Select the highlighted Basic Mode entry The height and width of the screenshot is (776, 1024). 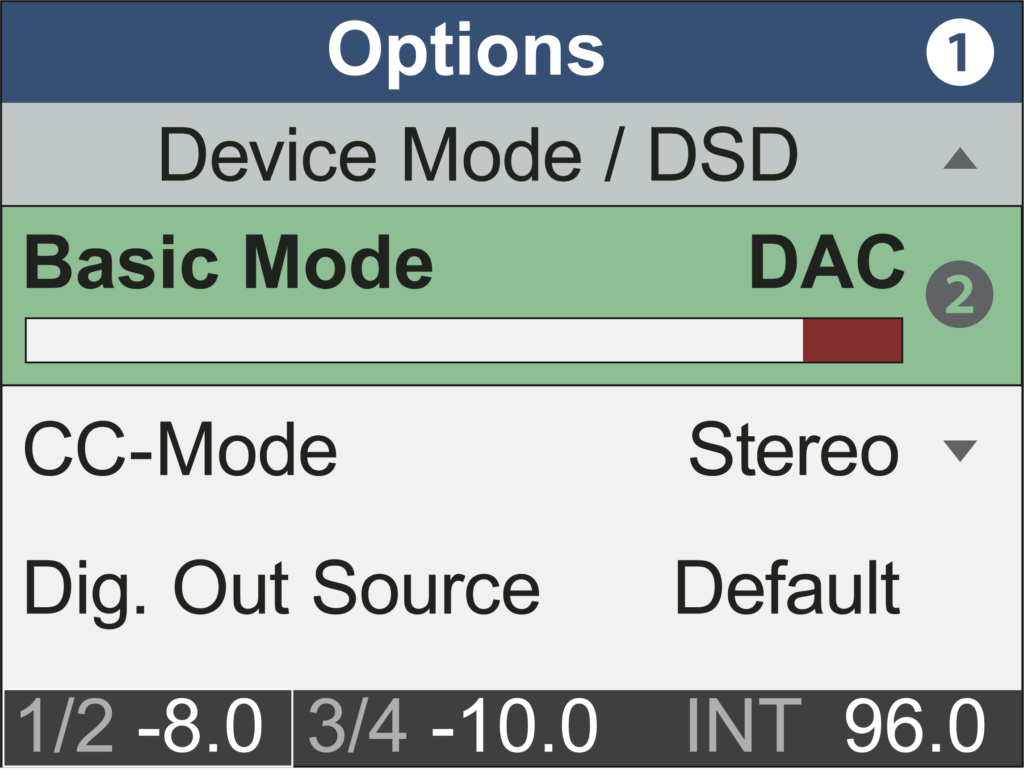(x=228, y=258)
